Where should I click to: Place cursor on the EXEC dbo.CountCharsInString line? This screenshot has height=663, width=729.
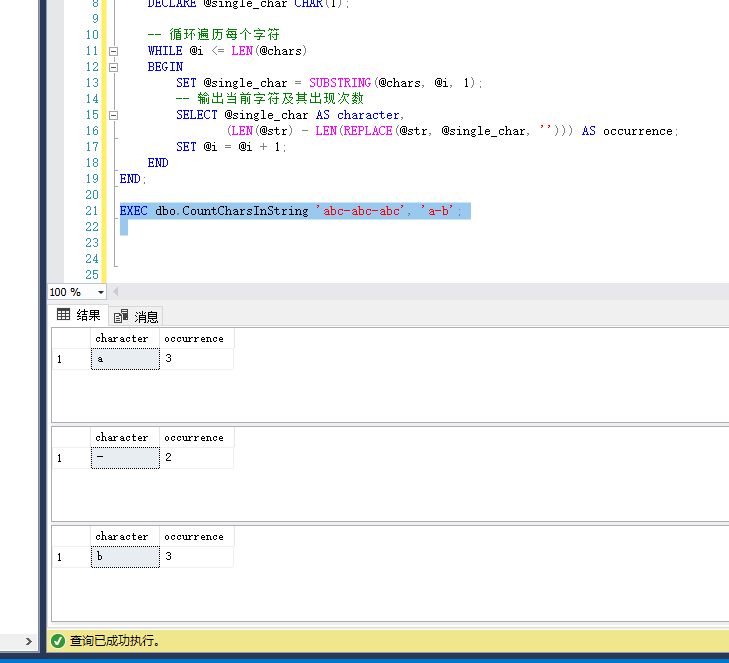[x=290, y=211]
